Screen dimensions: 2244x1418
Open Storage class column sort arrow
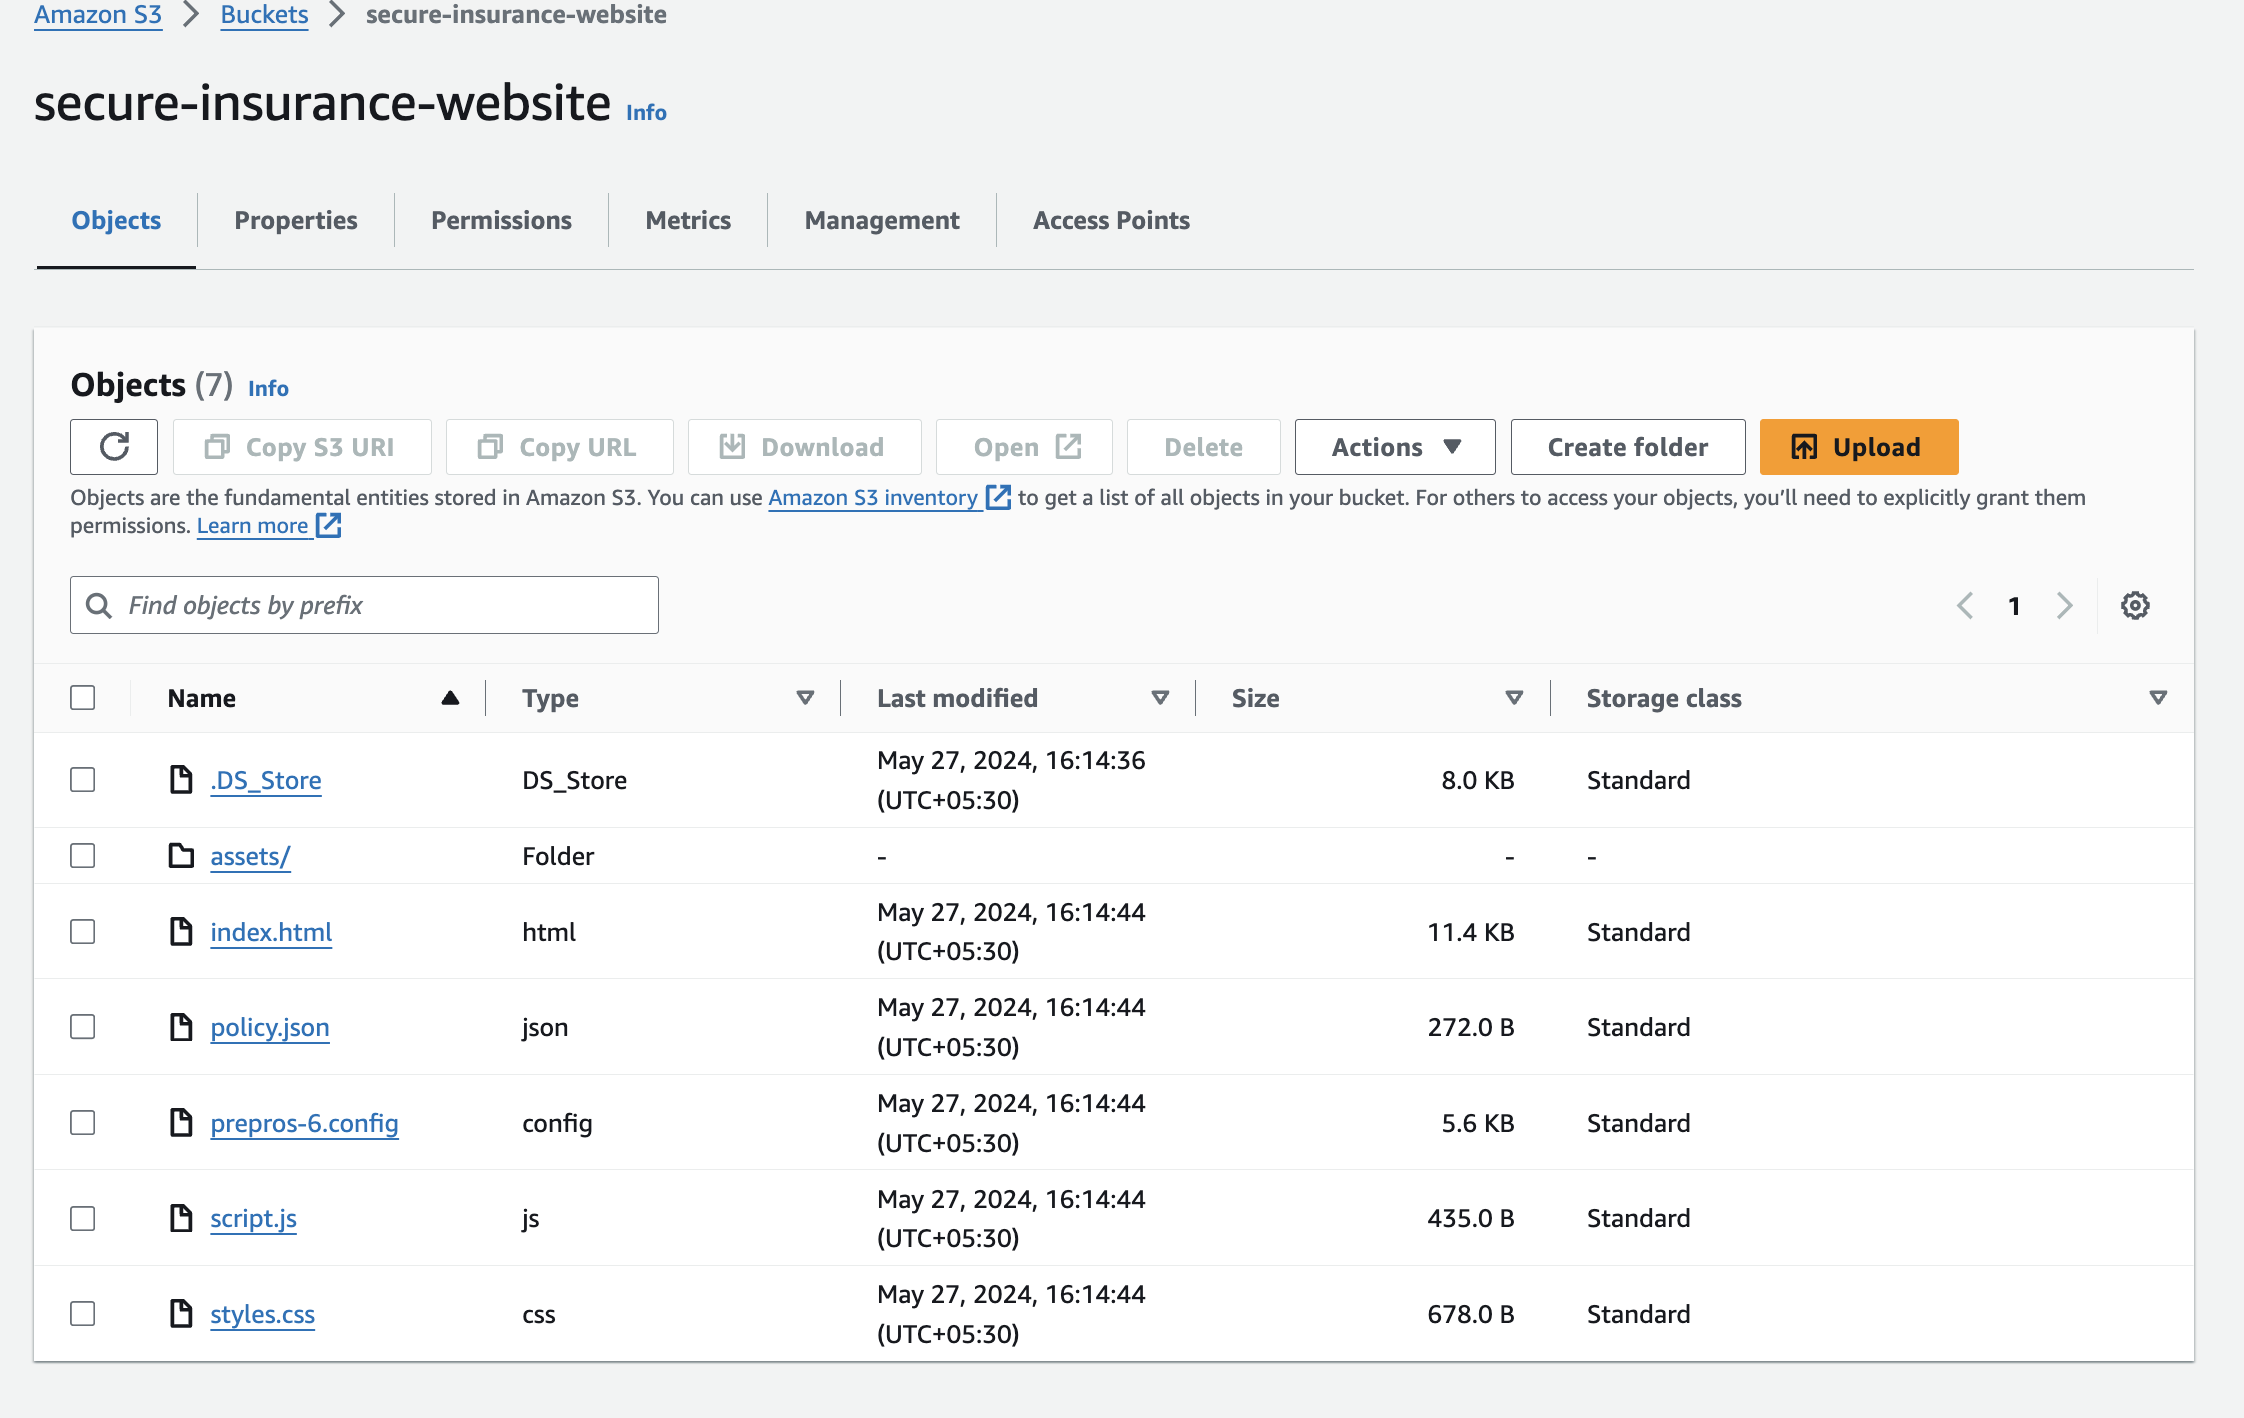click(2158, 698)
